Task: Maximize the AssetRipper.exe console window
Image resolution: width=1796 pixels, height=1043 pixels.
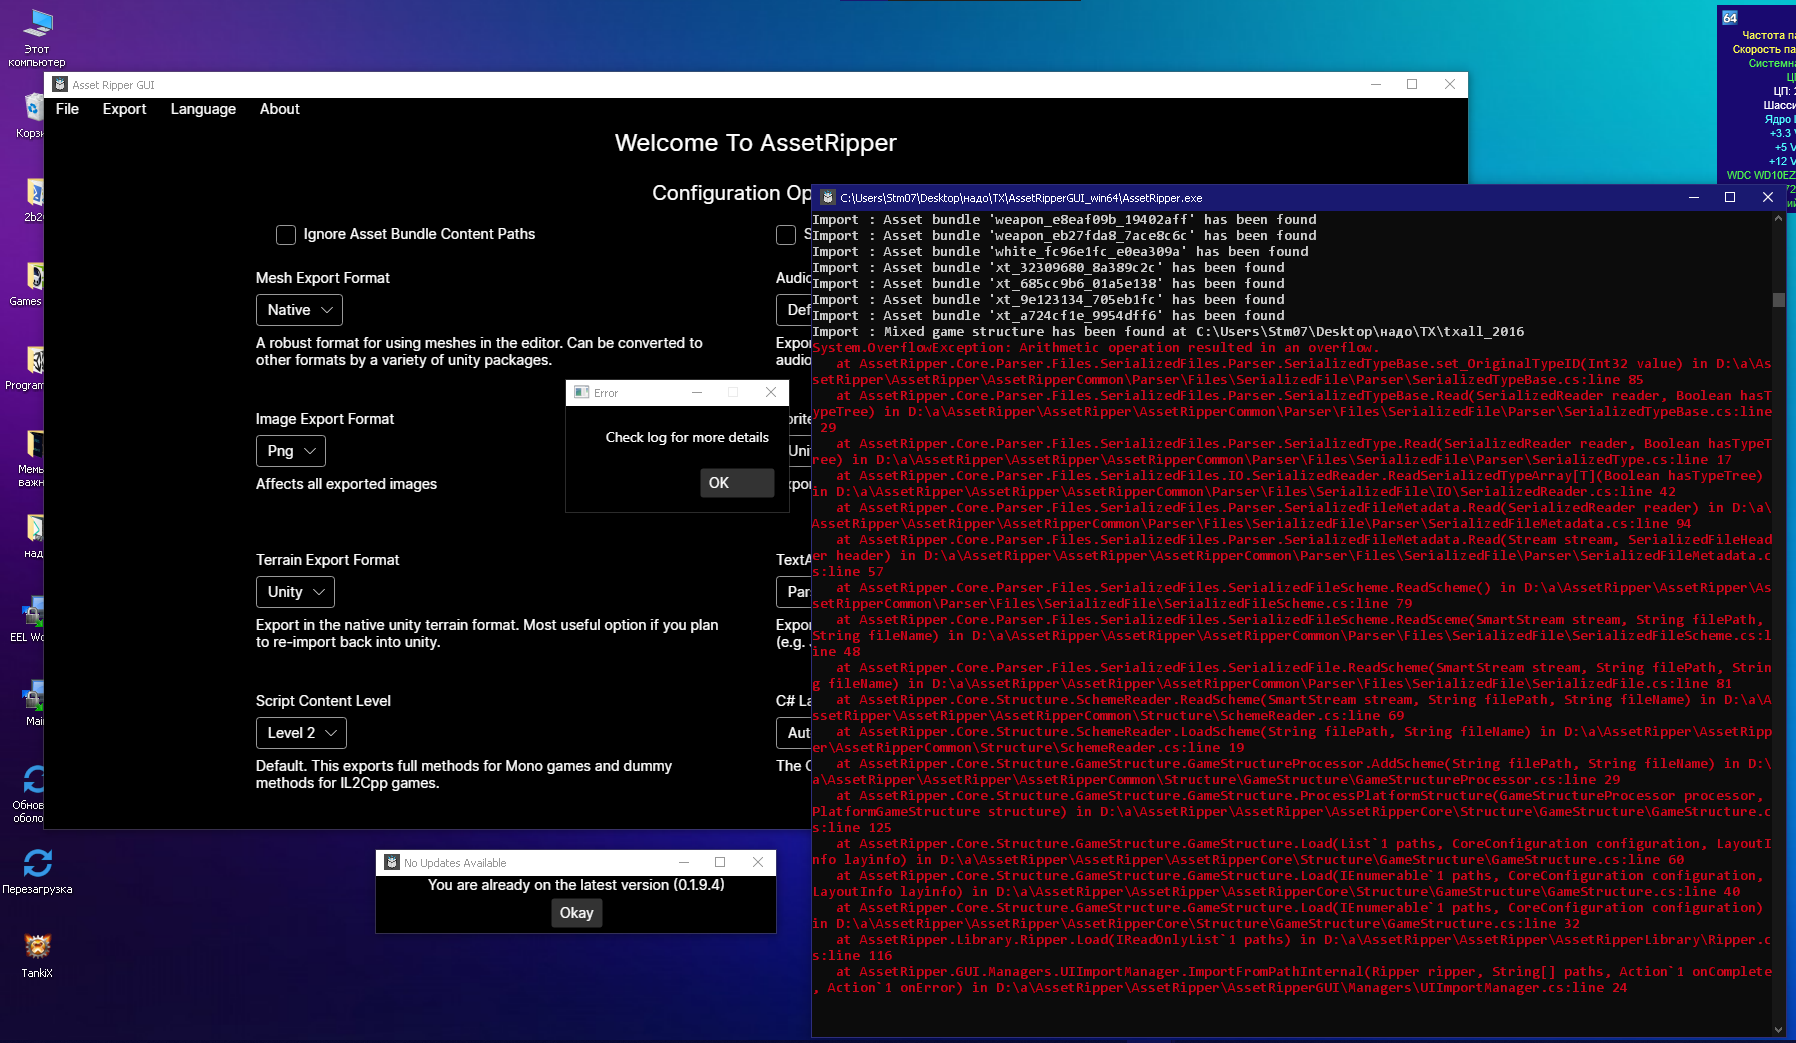Action: 1730,197
